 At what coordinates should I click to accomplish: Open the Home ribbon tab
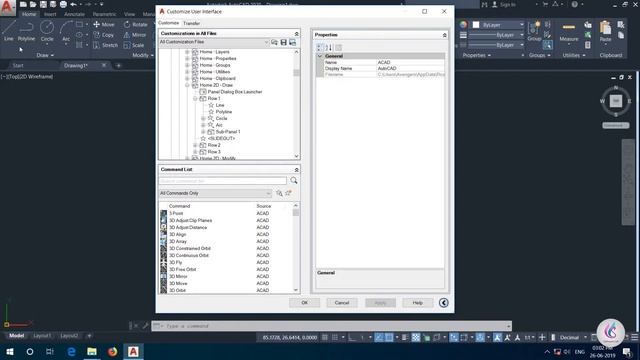pyautogui.click(x=29, y=14)
